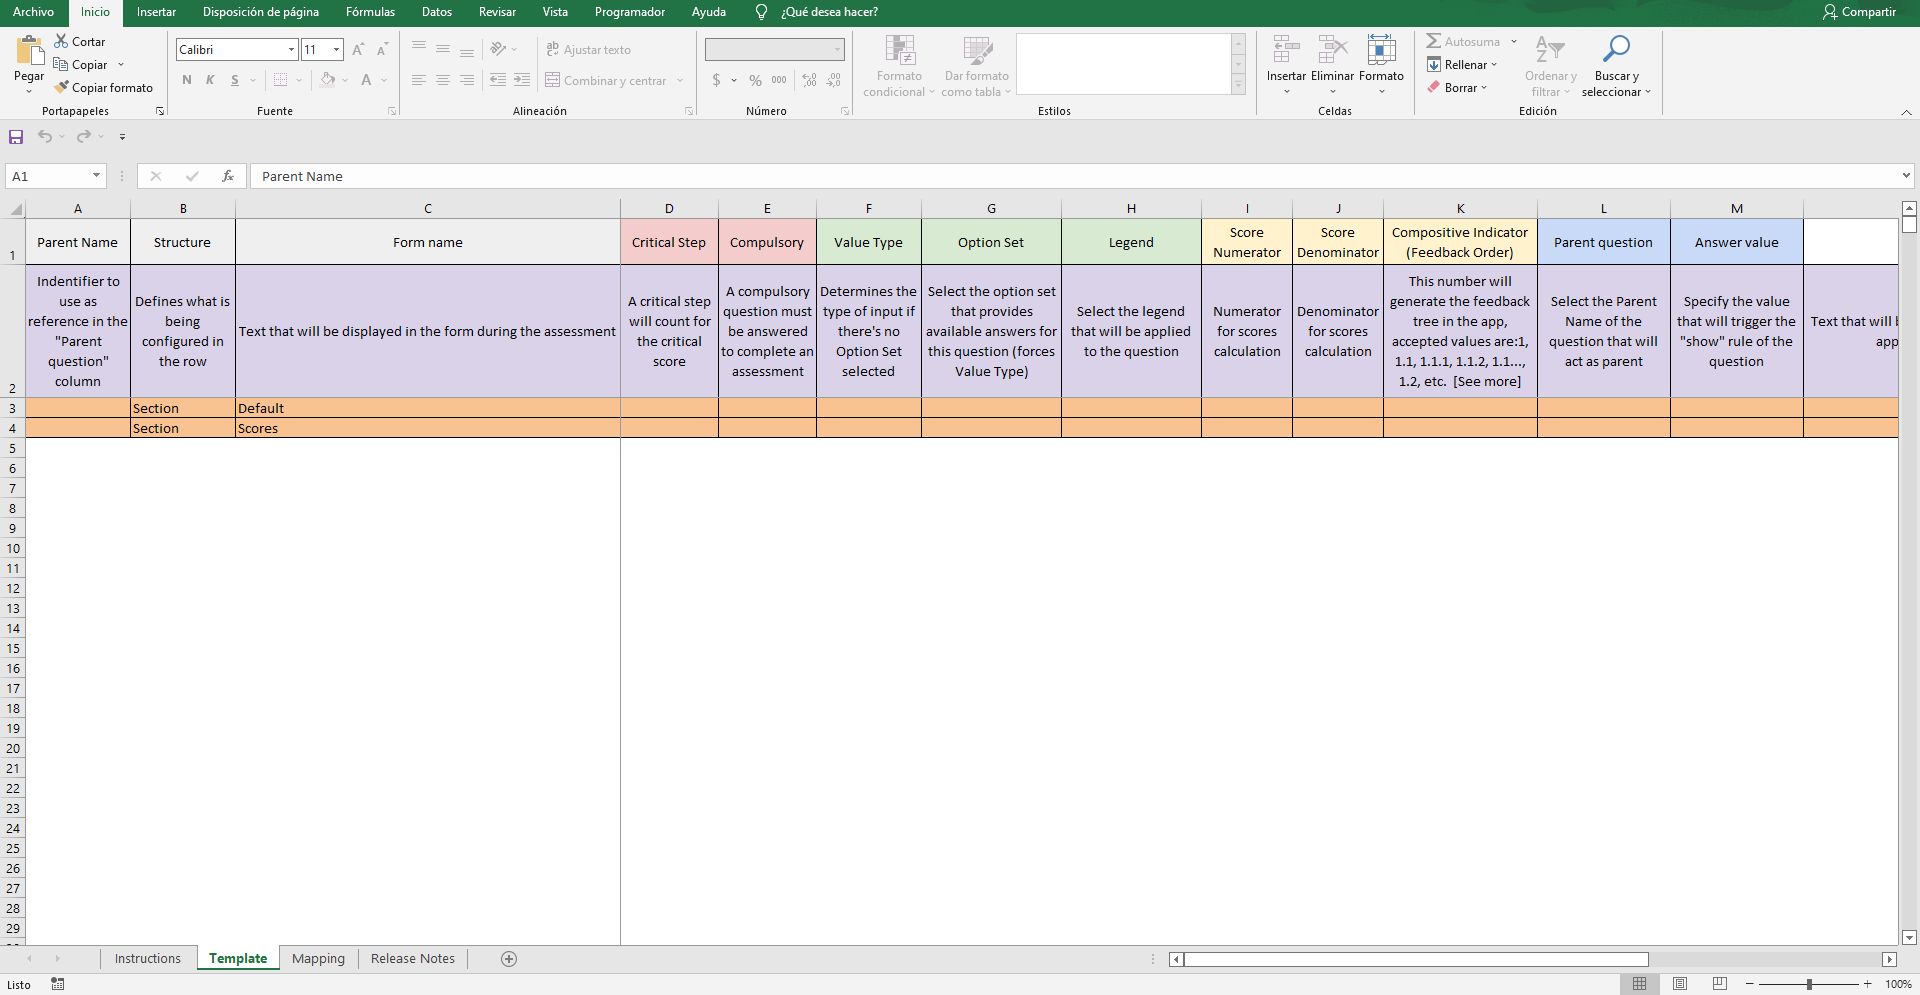
Task: Toggle Ajustar texto wrap option
Action: [588, 49]
